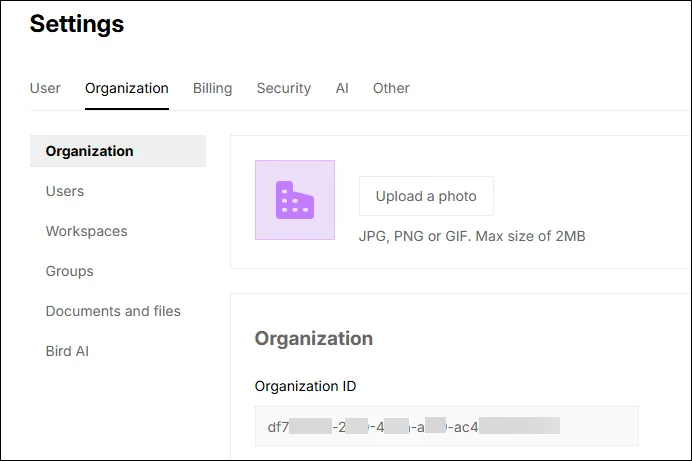The height and width of the screenshot is (461, 692).
Task: Go to Groups in the sidebar
Action: pyautogui.click(x=70, y=271)
